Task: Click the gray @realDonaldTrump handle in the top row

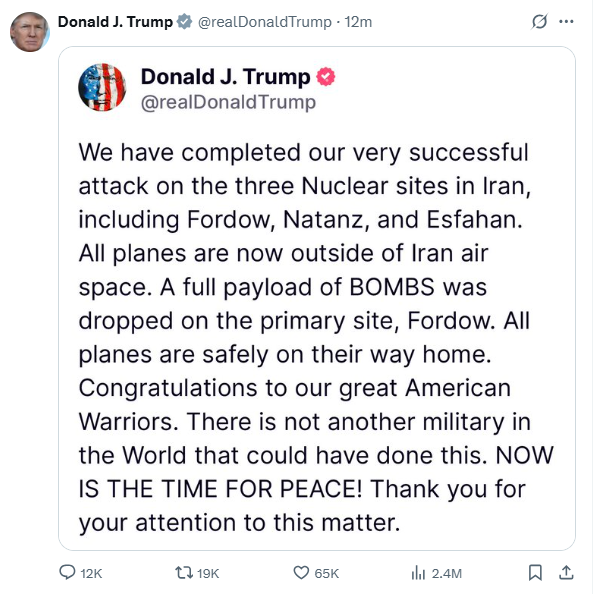Action: (264, 22)
